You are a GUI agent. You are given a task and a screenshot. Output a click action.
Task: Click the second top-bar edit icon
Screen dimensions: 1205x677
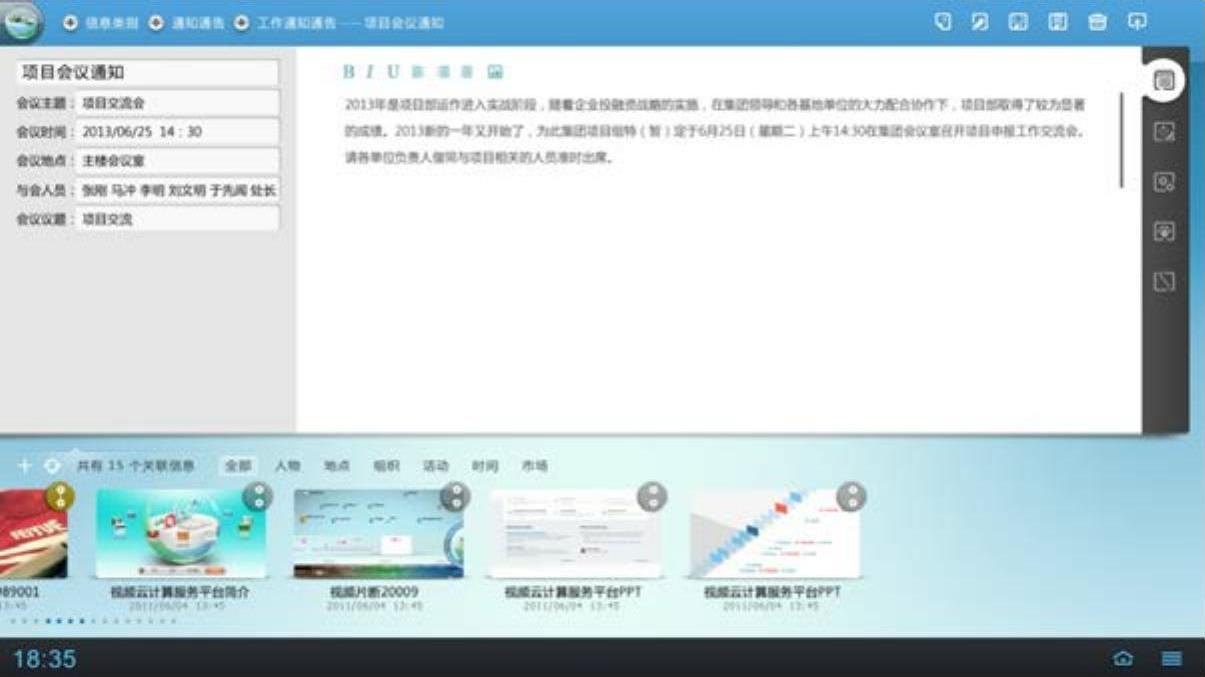[980, 21]
